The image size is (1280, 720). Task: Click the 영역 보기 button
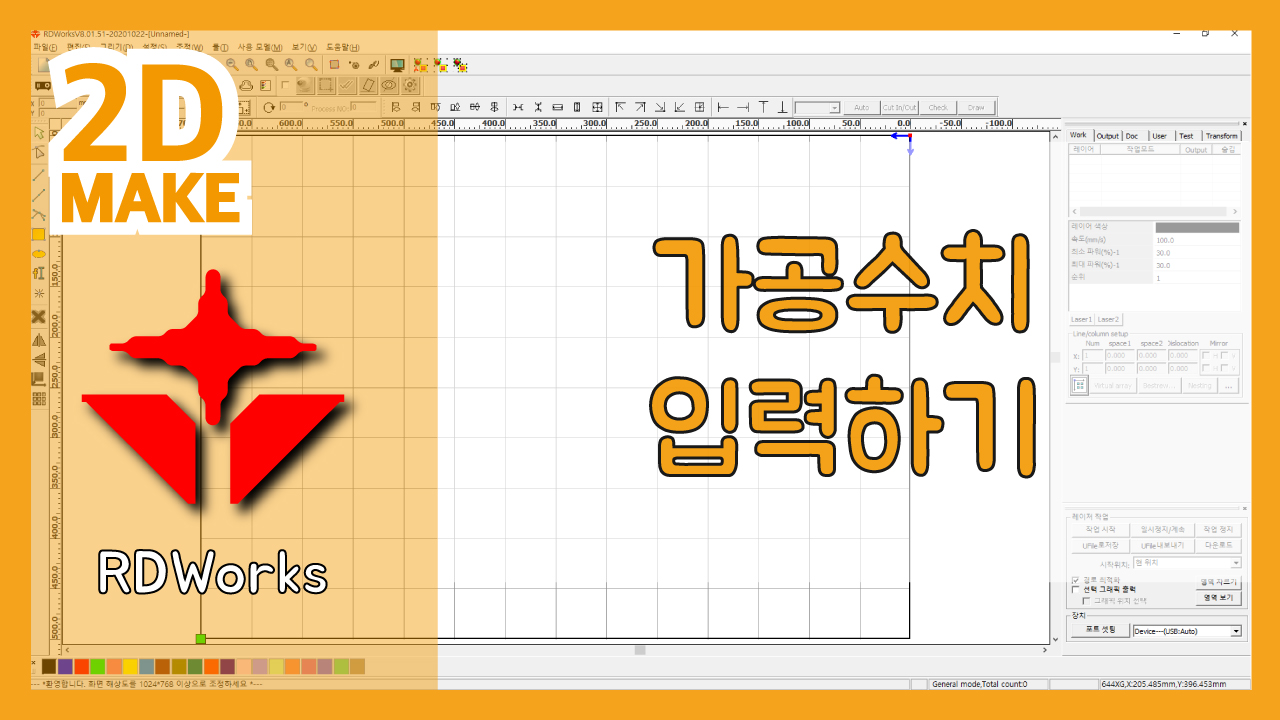click(x=1219, y=597)
